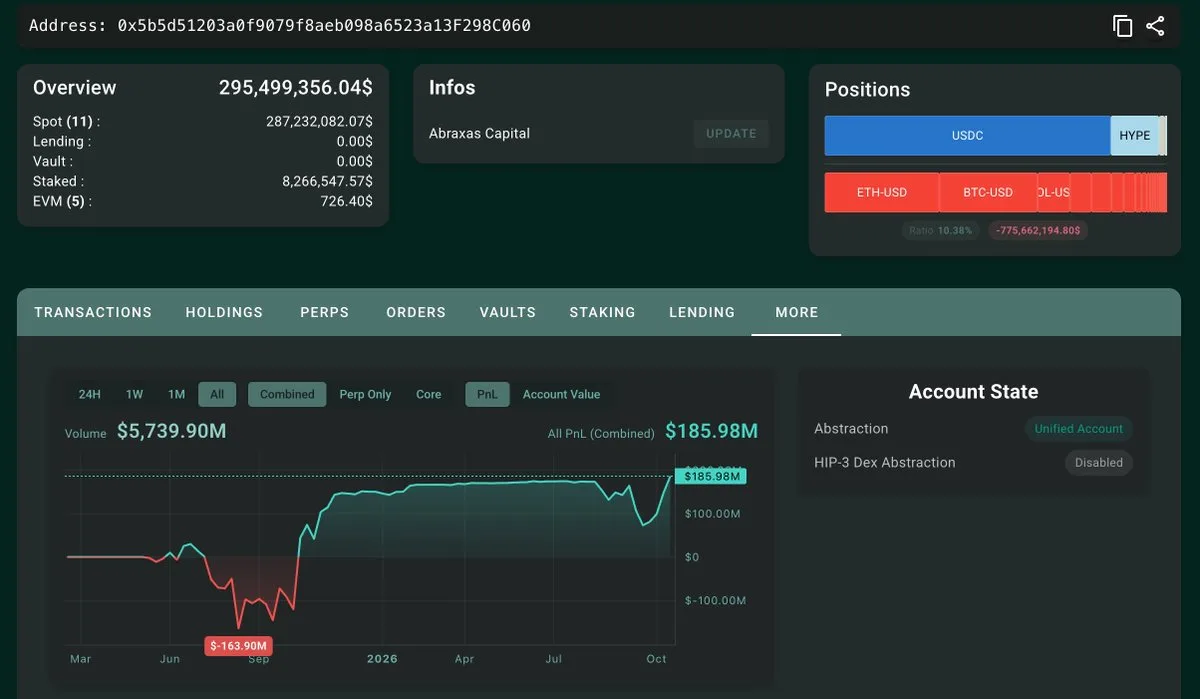Choose the Combined chart mode
Image resolution: width=1200 pixels, height=699 pixels.
click(287, 394)
